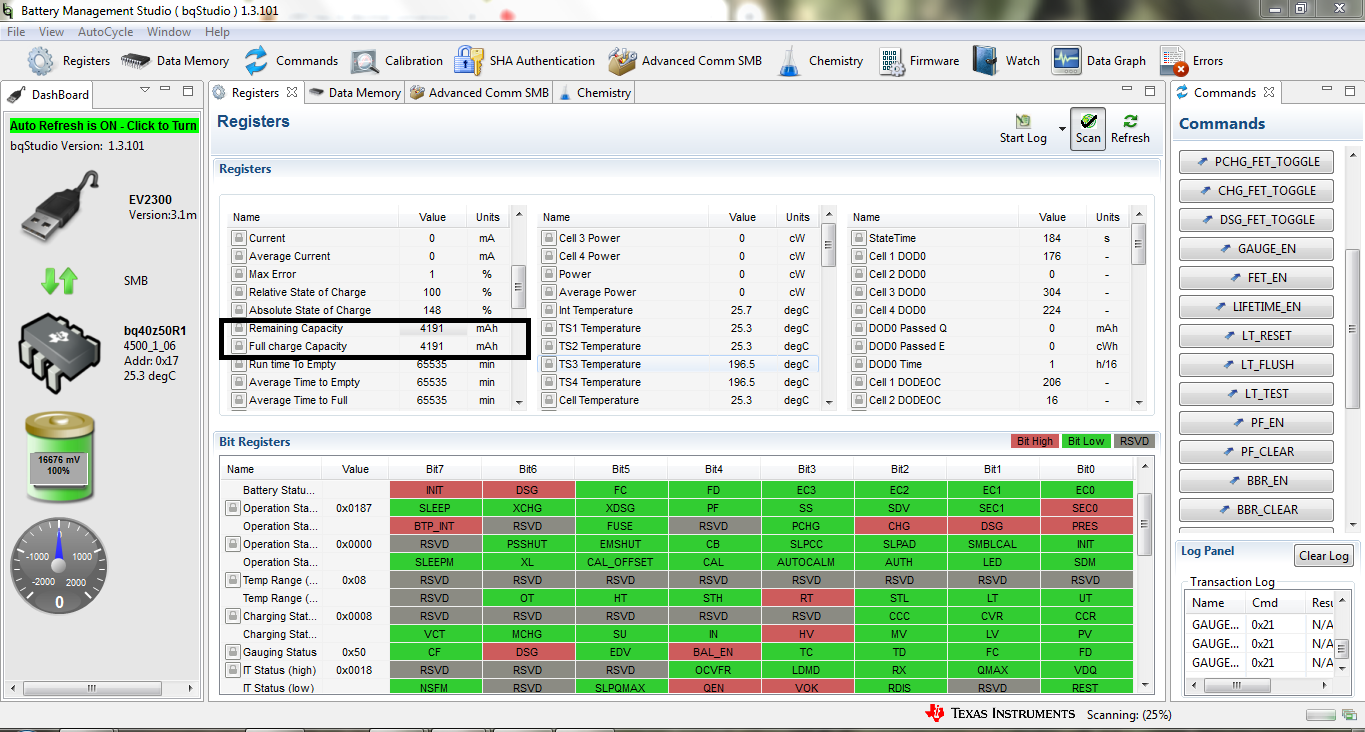
Task: Click the green SMB arrows icon
Action: pyautogui.click(x=59, y=281)
